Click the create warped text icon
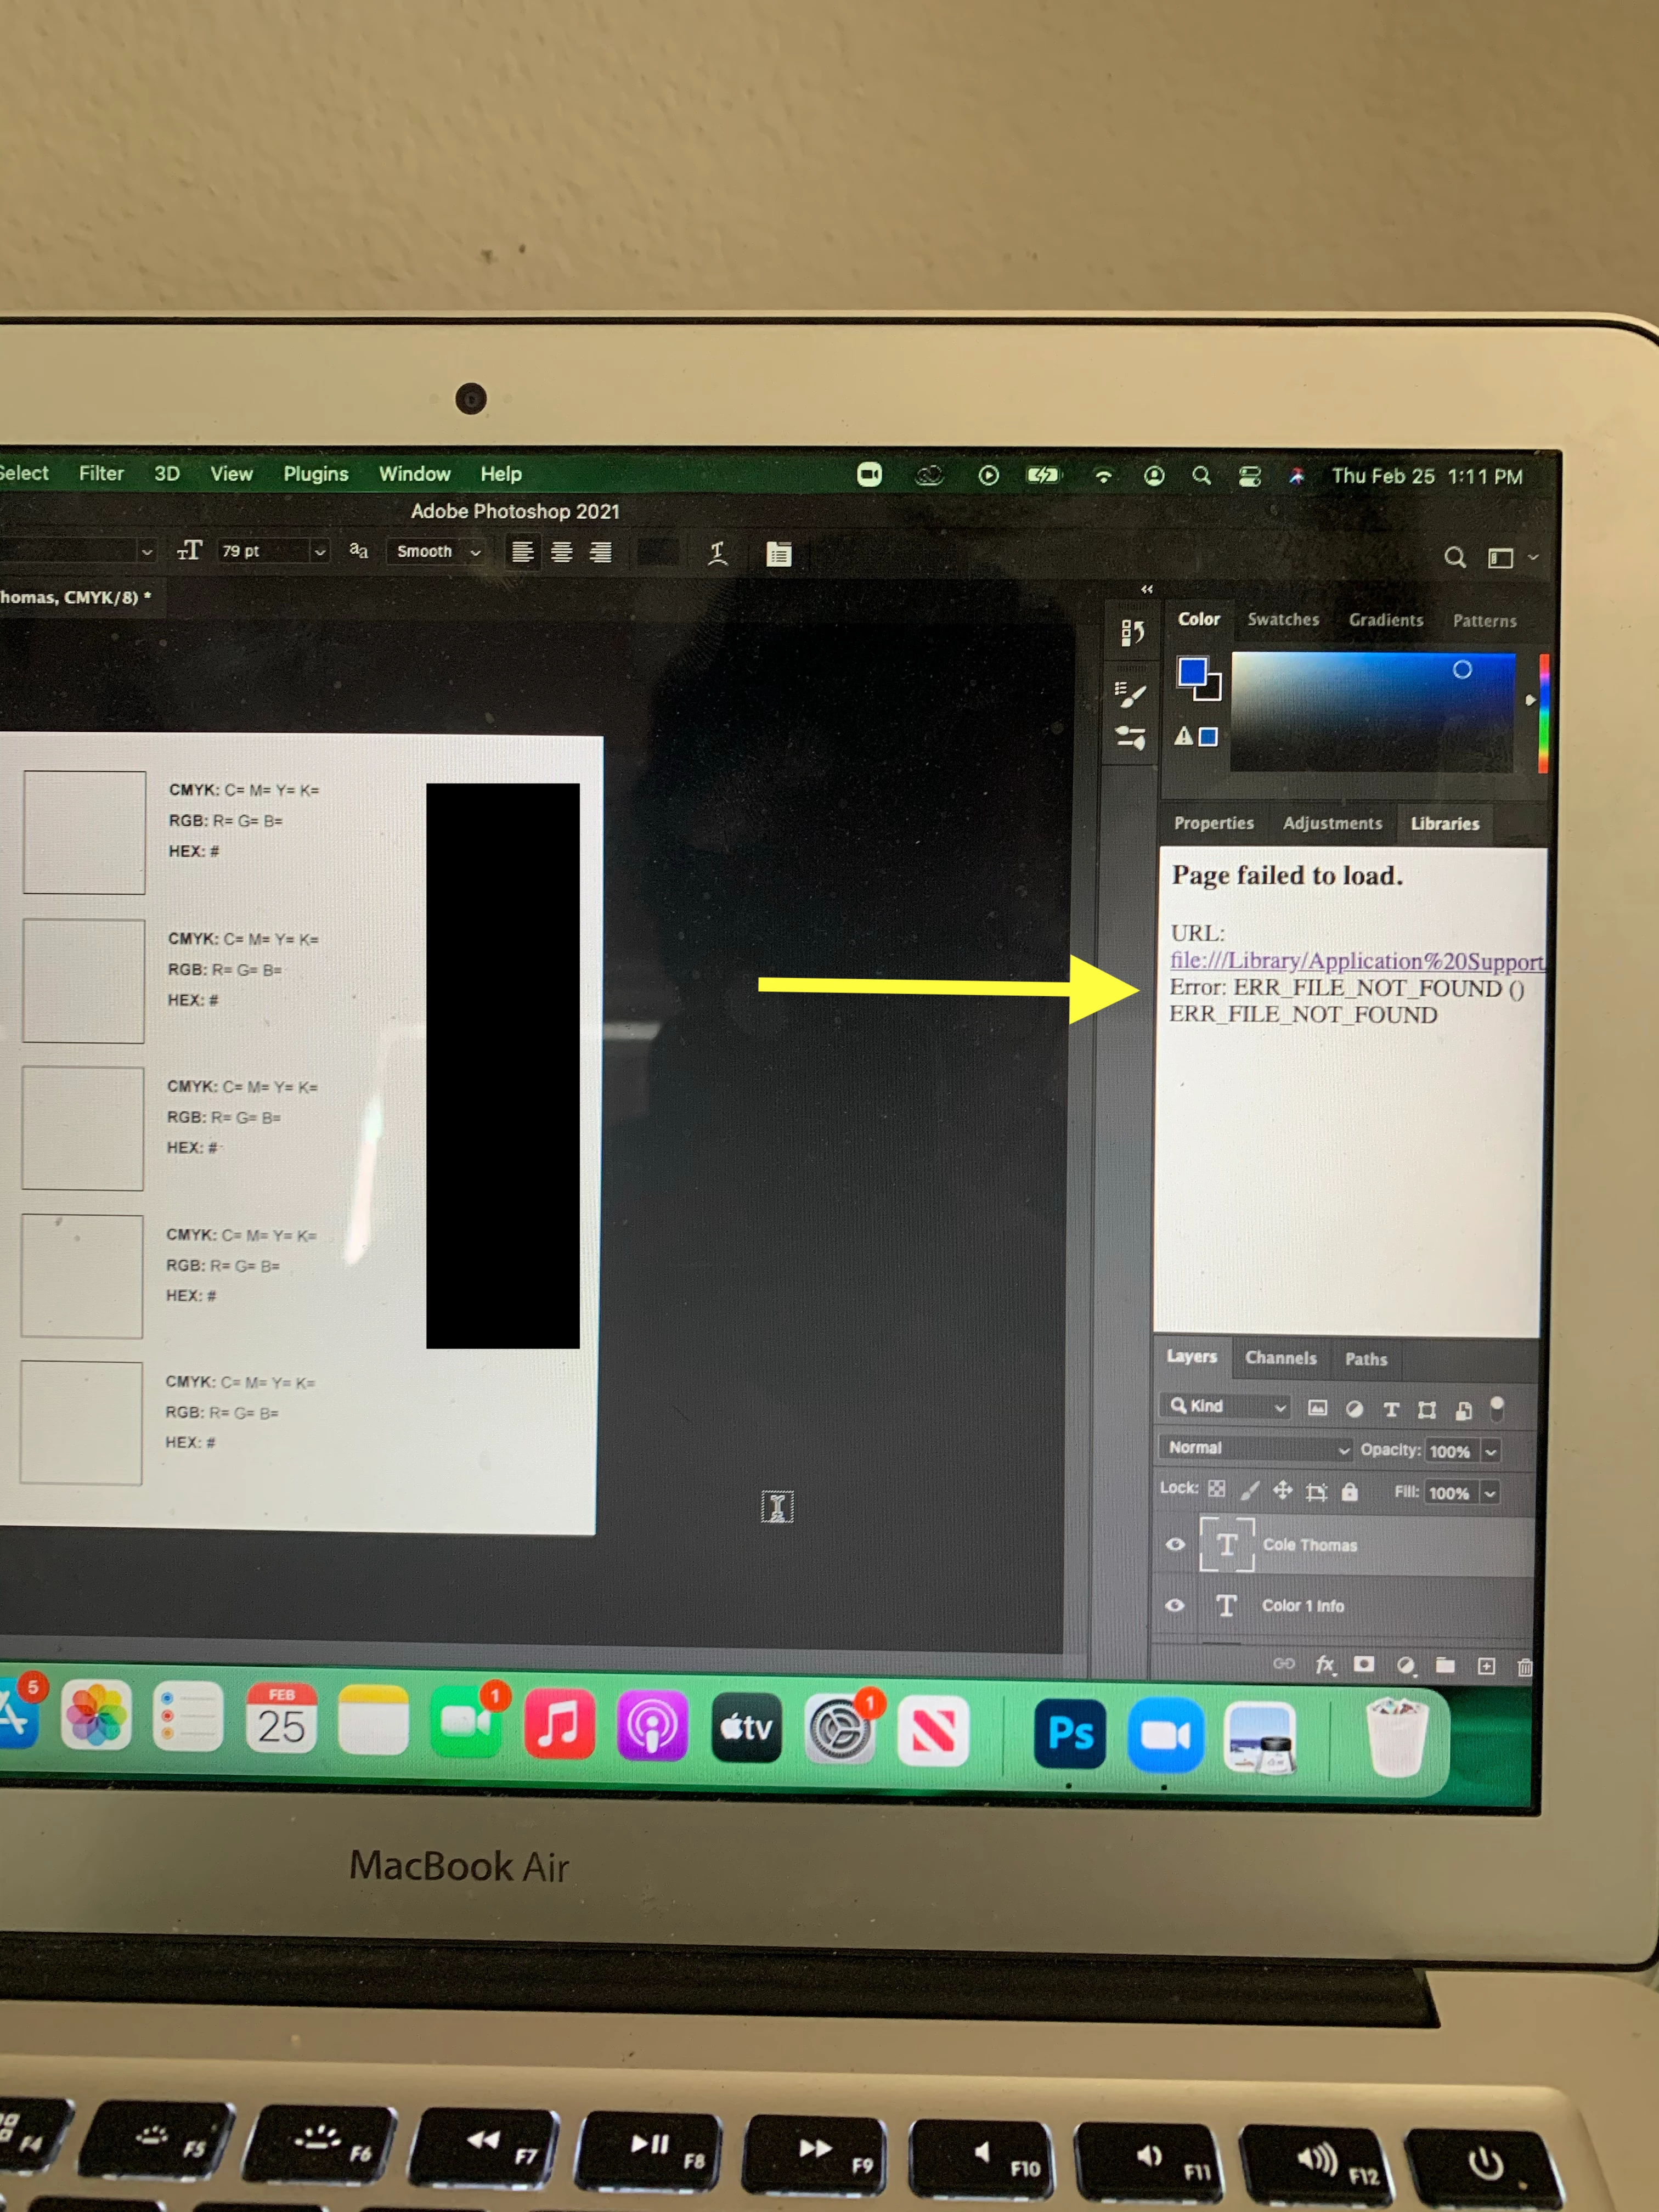Image resolution: width=1659 pixels, height=2212 pixels. 717,553
